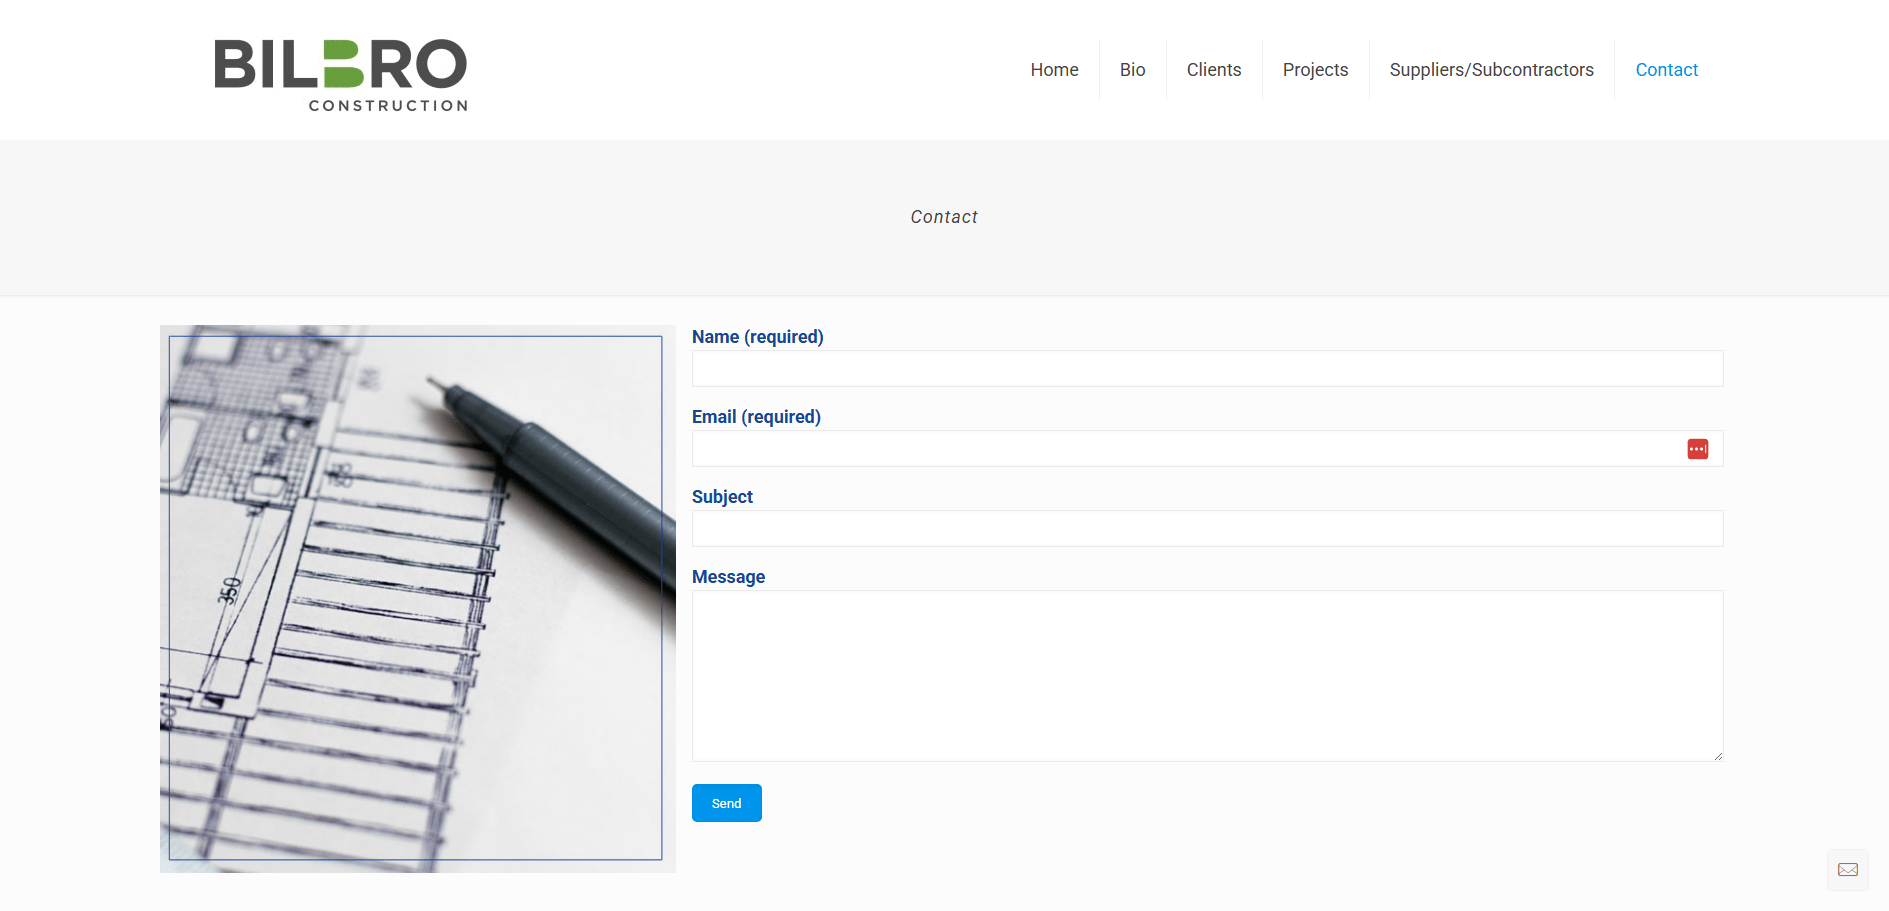Click the "Message" field label
The width and height of the screenshot is (1889, 911).
[728, 577]
